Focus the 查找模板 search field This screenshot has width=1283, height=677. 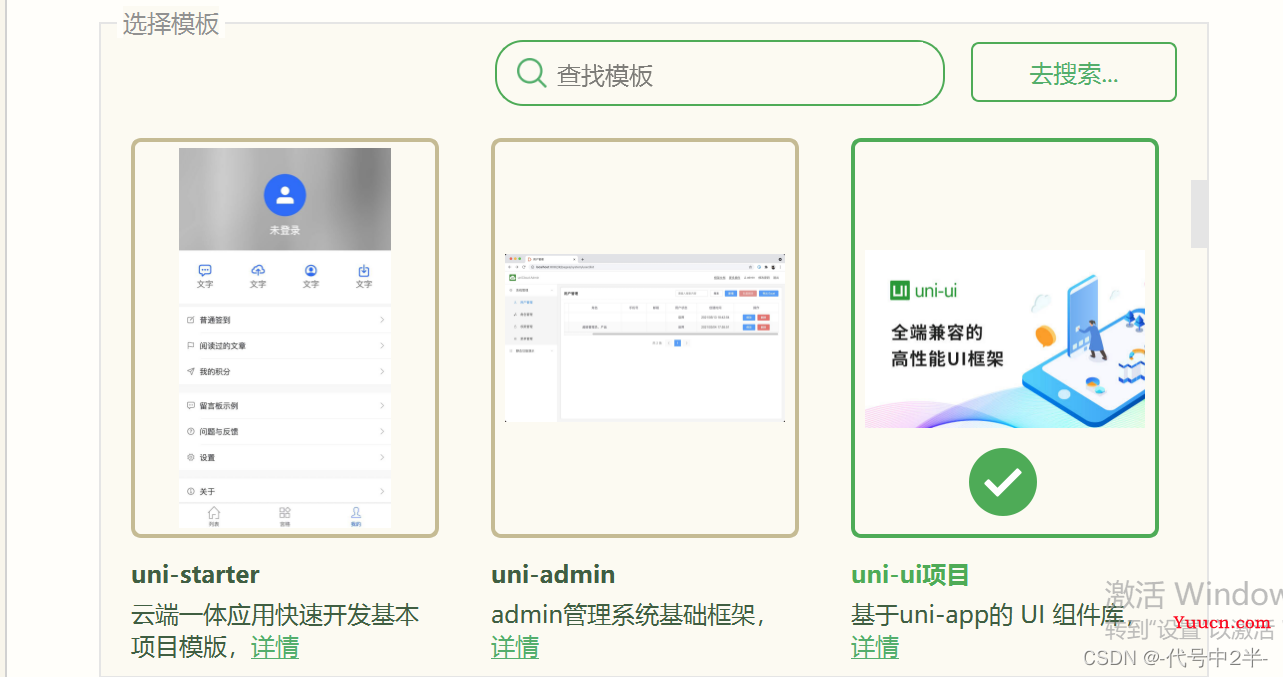point(720,73)
